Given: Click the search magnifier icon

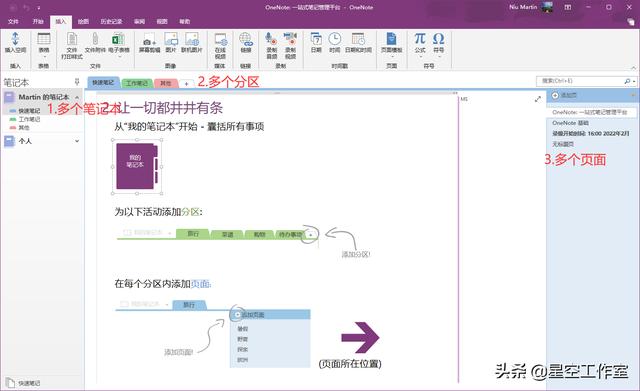Looking at the screenshot, I should point(627,81).
